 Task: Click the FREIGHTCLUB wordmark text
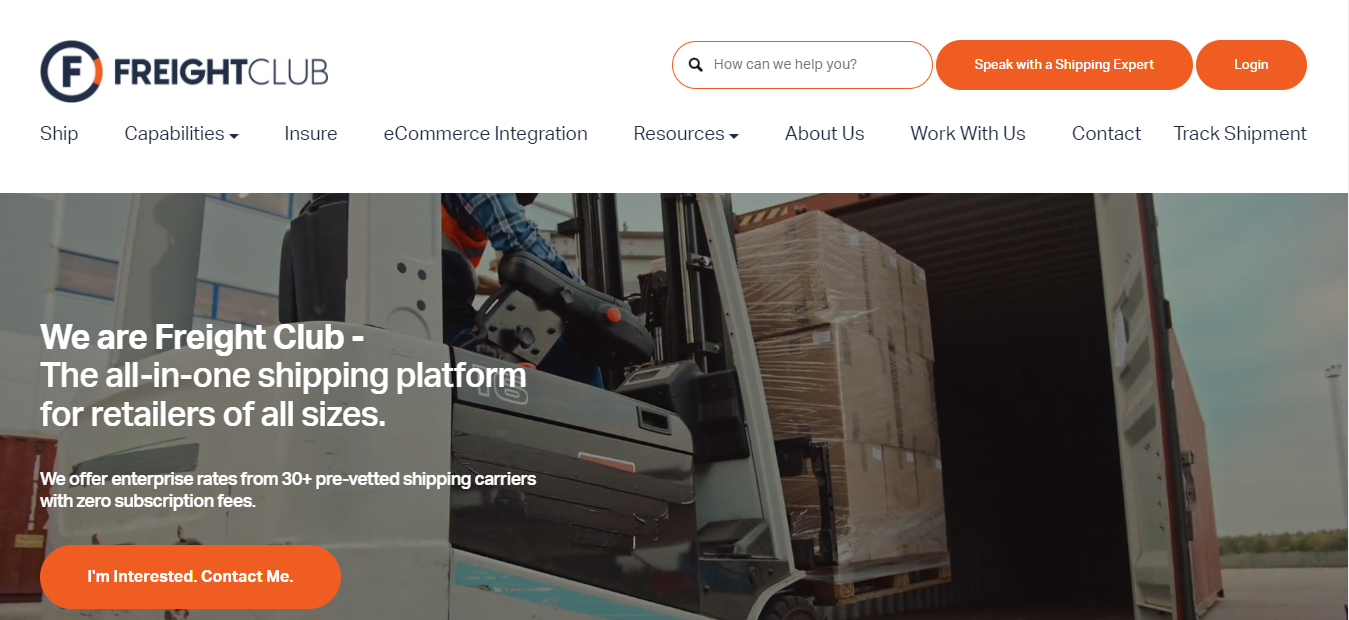point(221,72)
